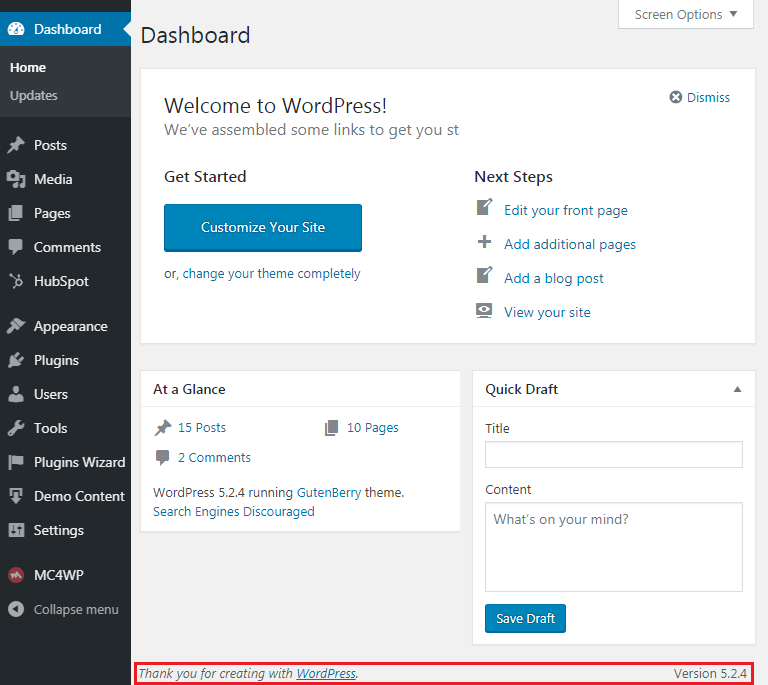
Task: Click the Collapse menu label
Action: pos(76,609)
